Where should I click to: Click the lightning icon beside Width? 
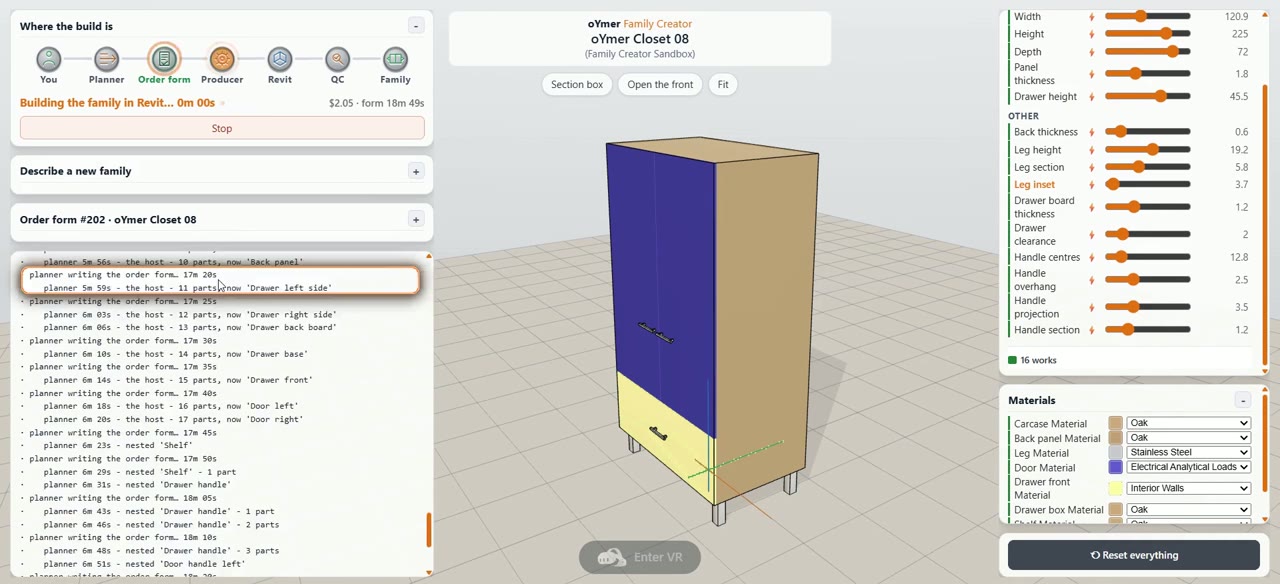click(1091, 17)
